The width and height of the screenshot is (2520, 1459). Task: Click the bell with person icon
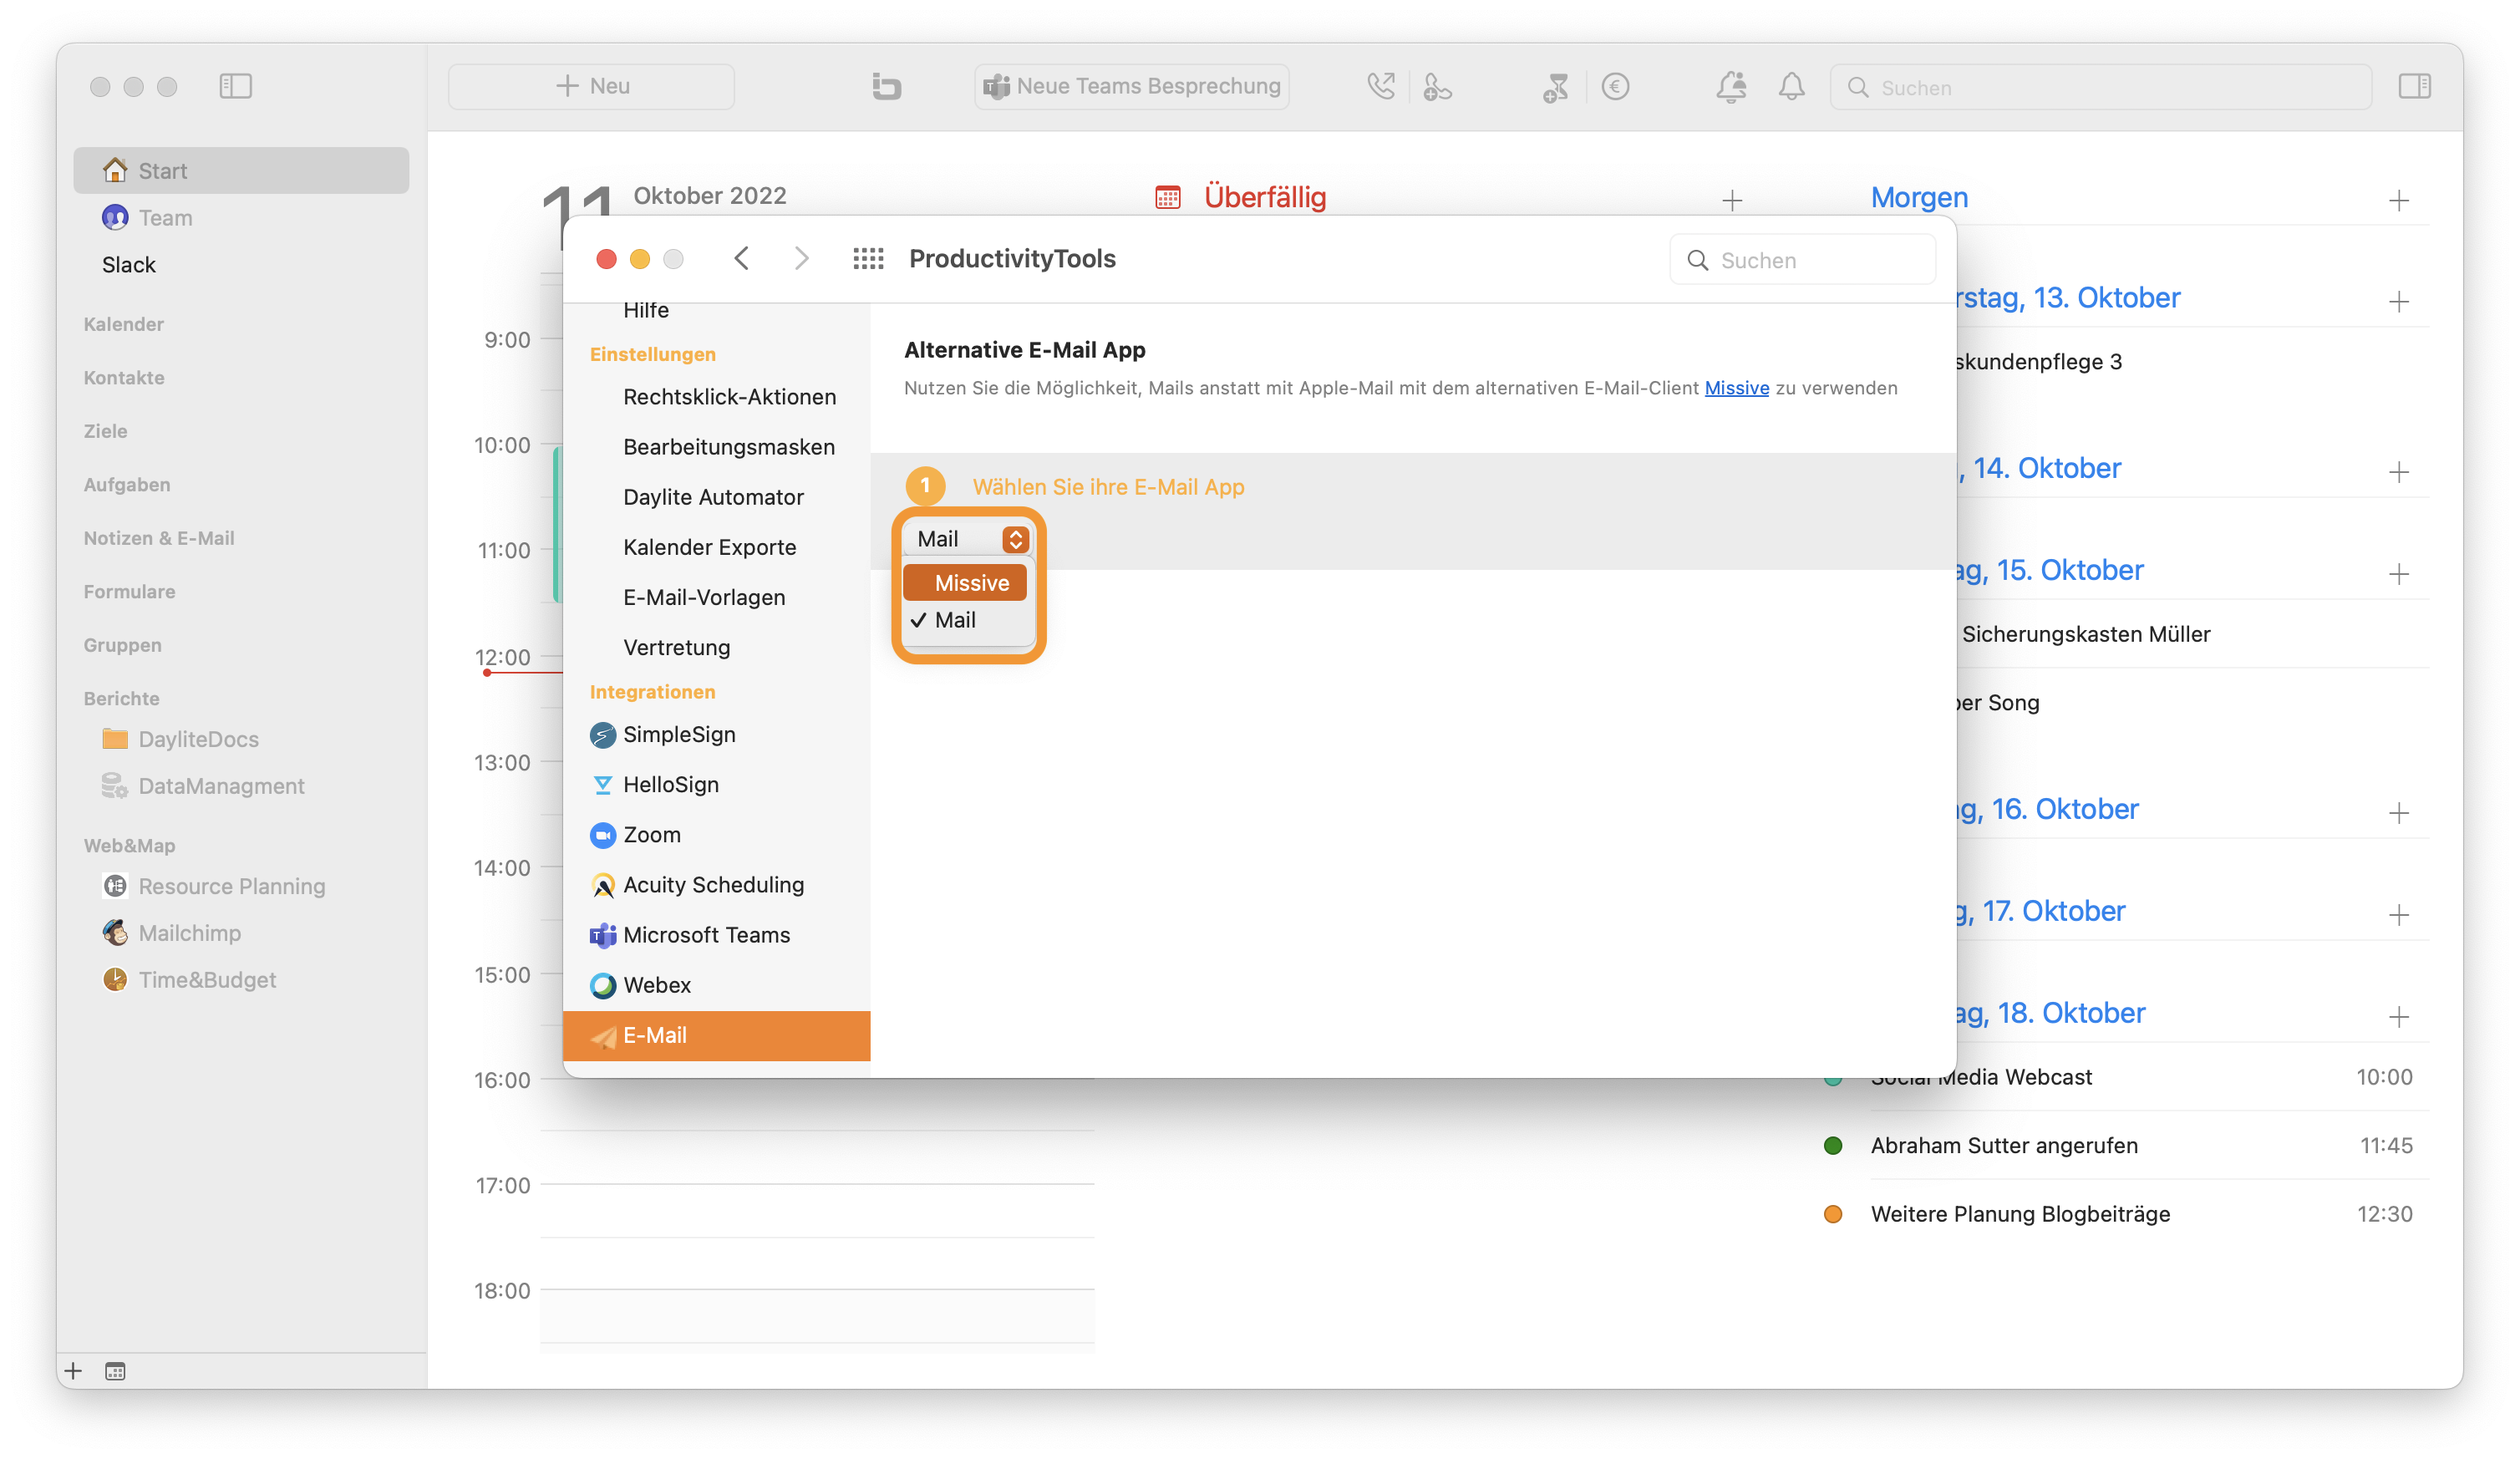point(1731,86)
